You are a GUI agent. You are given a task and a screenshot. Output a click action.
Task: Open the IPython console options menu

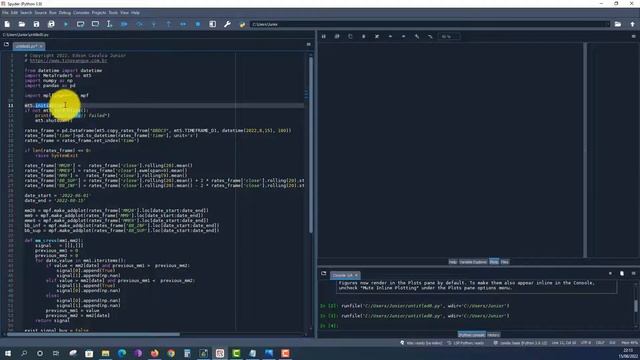pyautogui.click(x=633, y=273)
